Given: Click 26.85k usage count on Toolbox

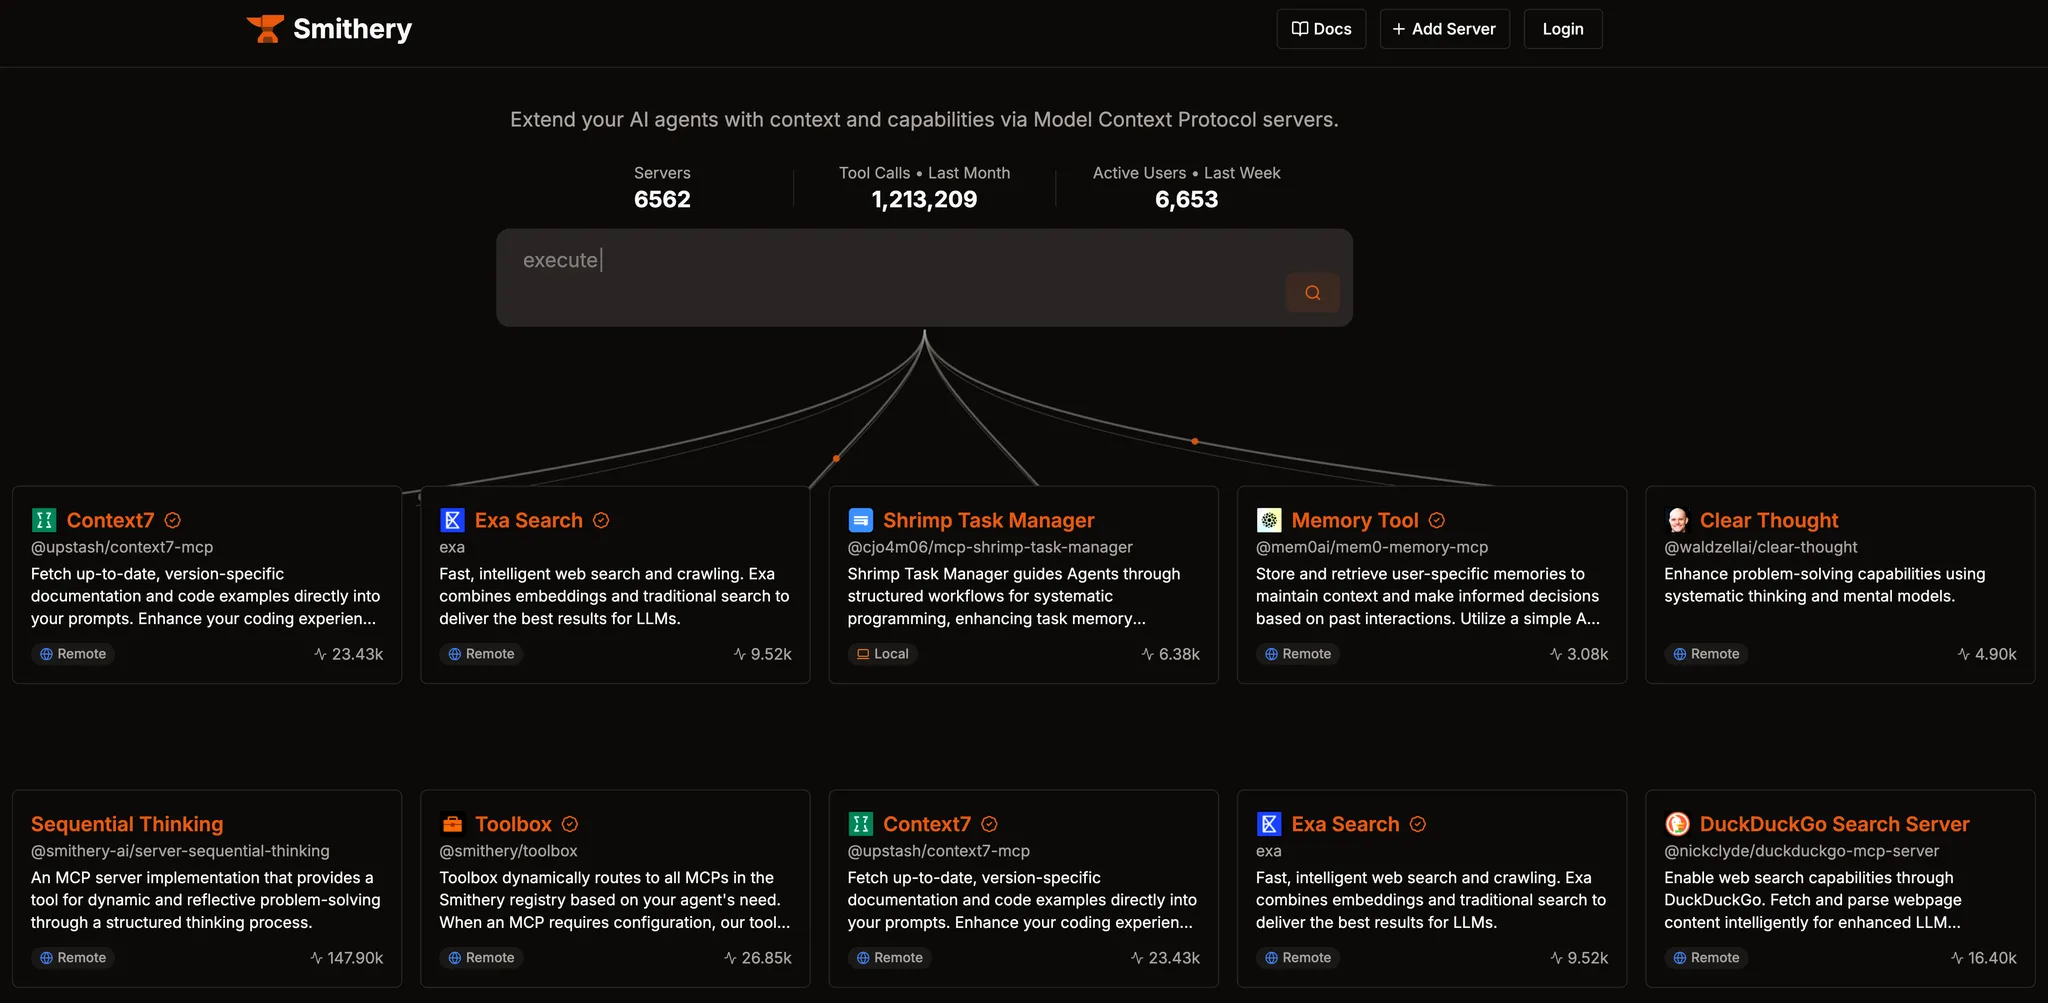Looking at the screenshot, I should [758, 958].
